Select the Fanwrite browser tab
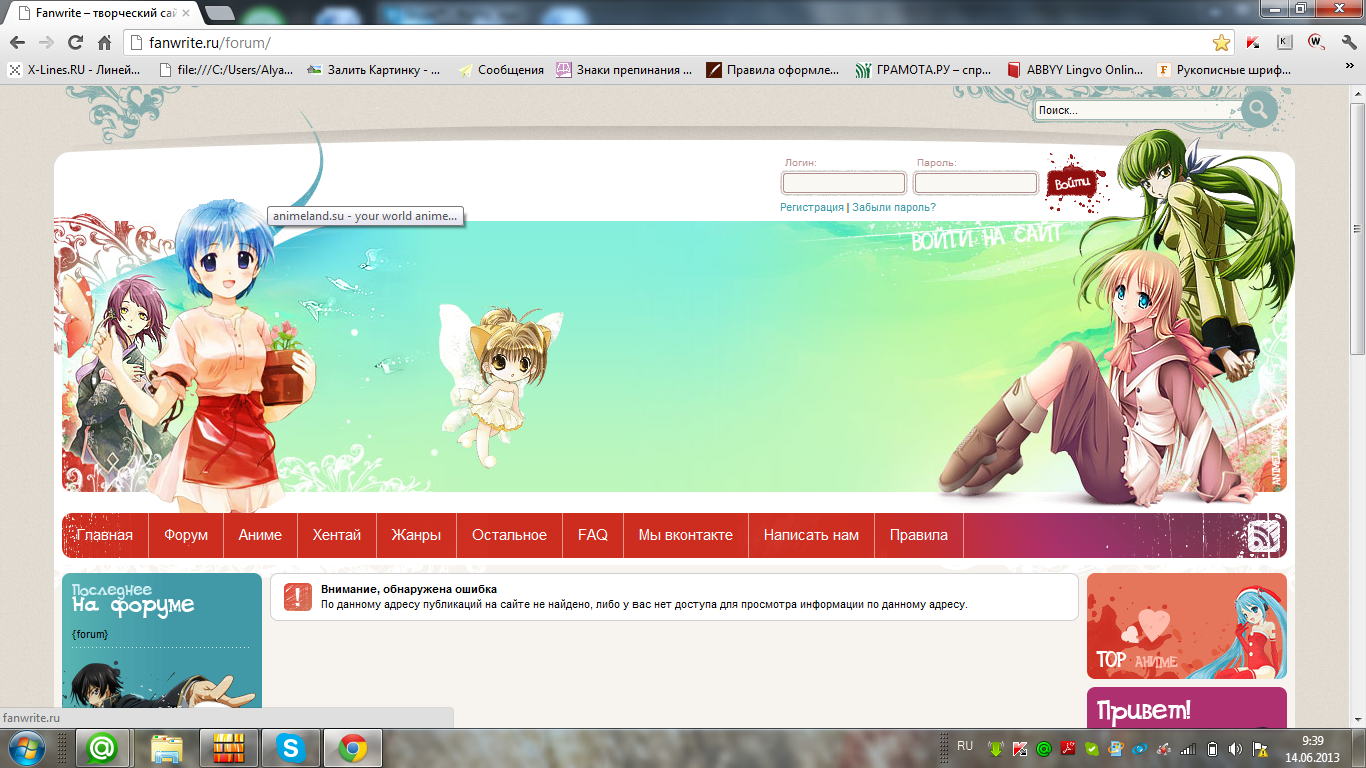 [103, 13]
